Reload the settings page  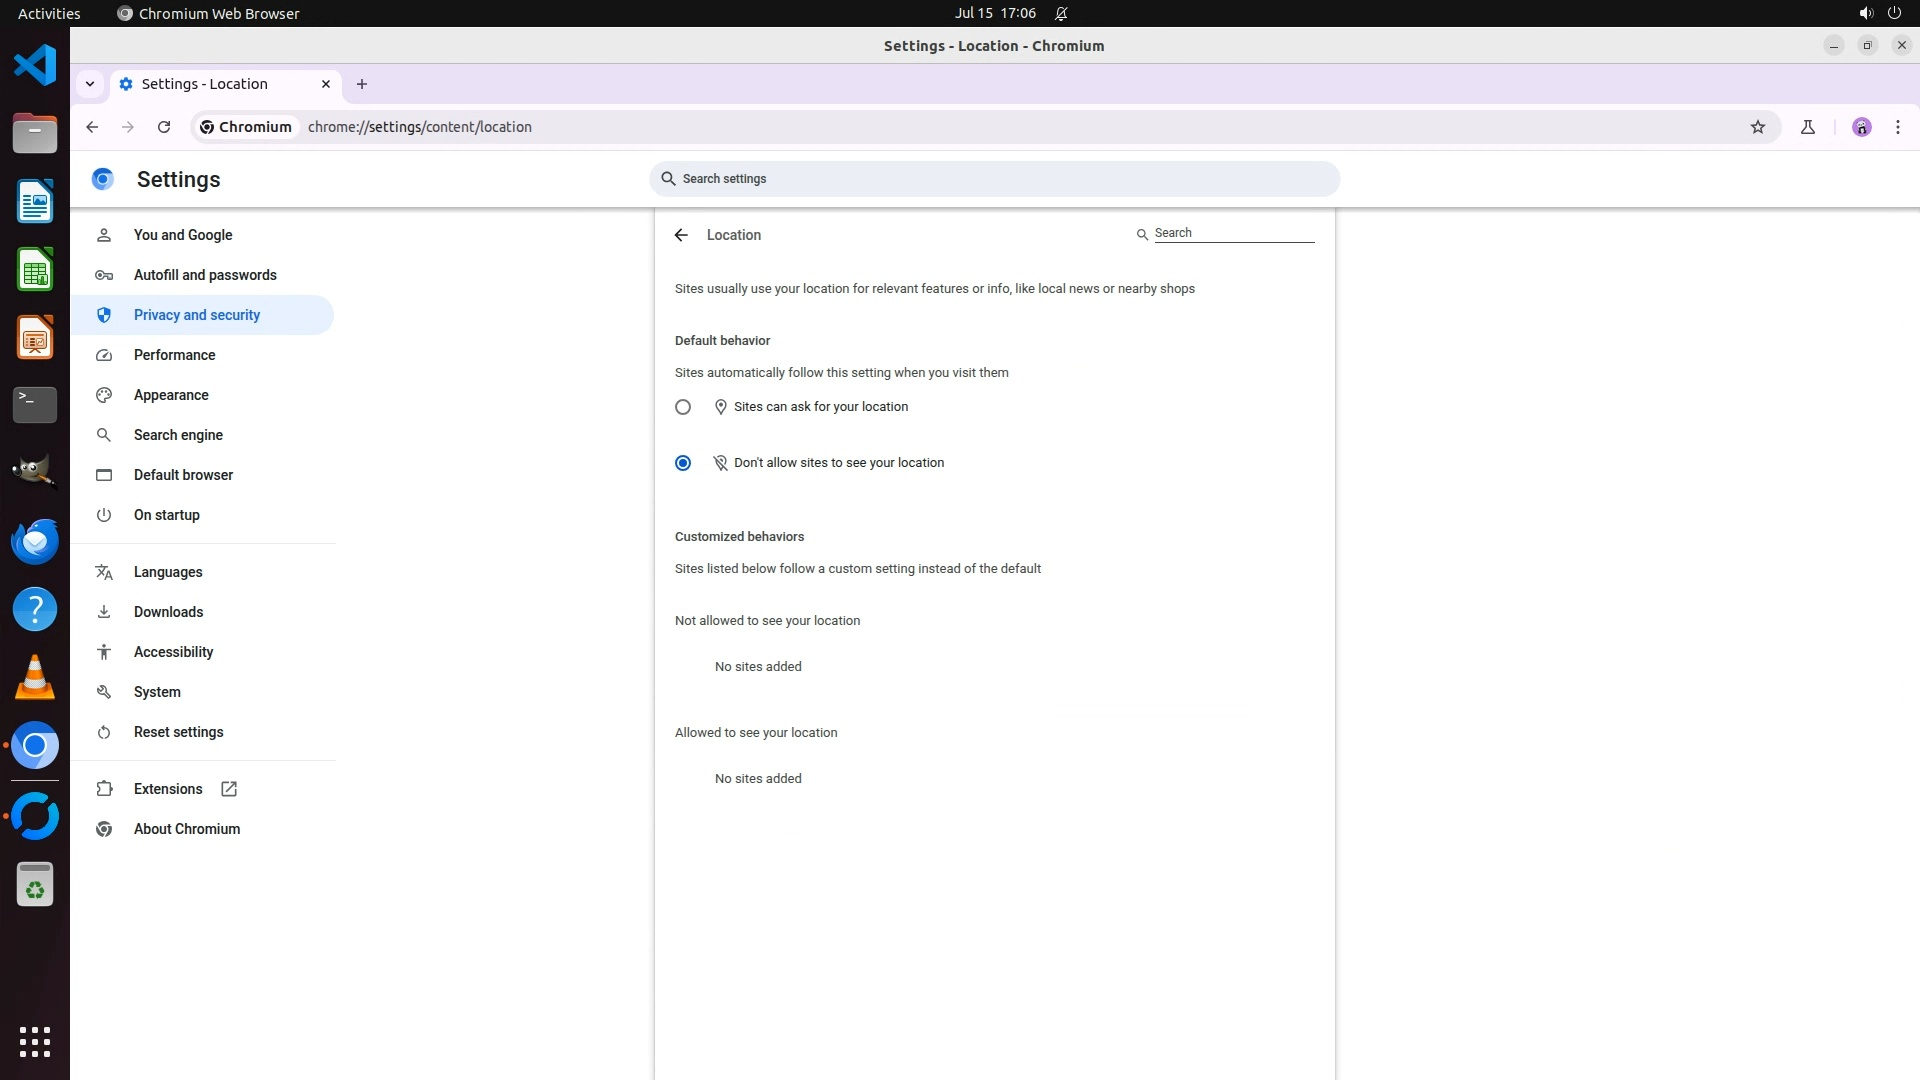point(164,127)
